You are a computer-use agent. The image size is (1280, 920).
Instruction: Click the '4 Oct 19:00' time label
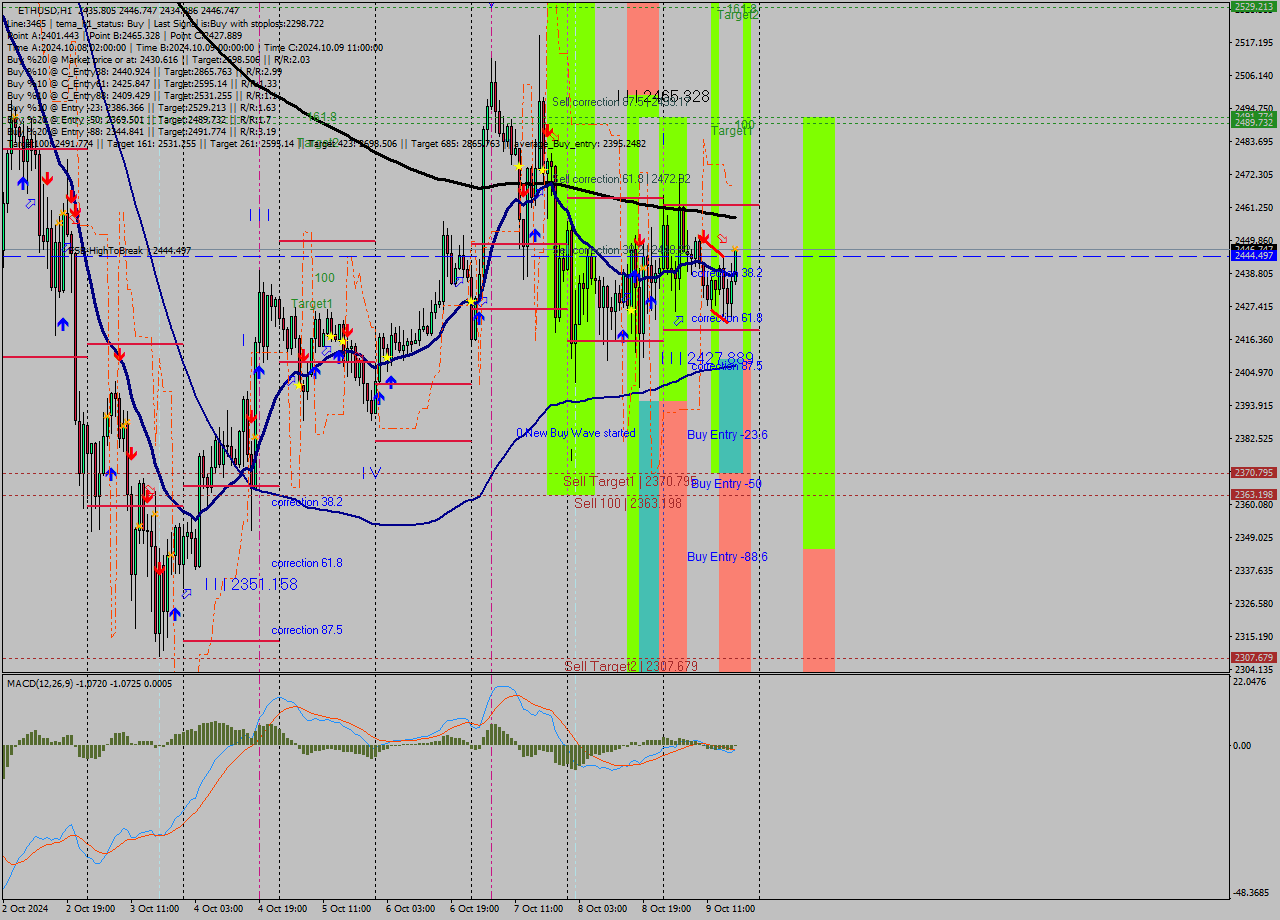[x=283, y=909]
